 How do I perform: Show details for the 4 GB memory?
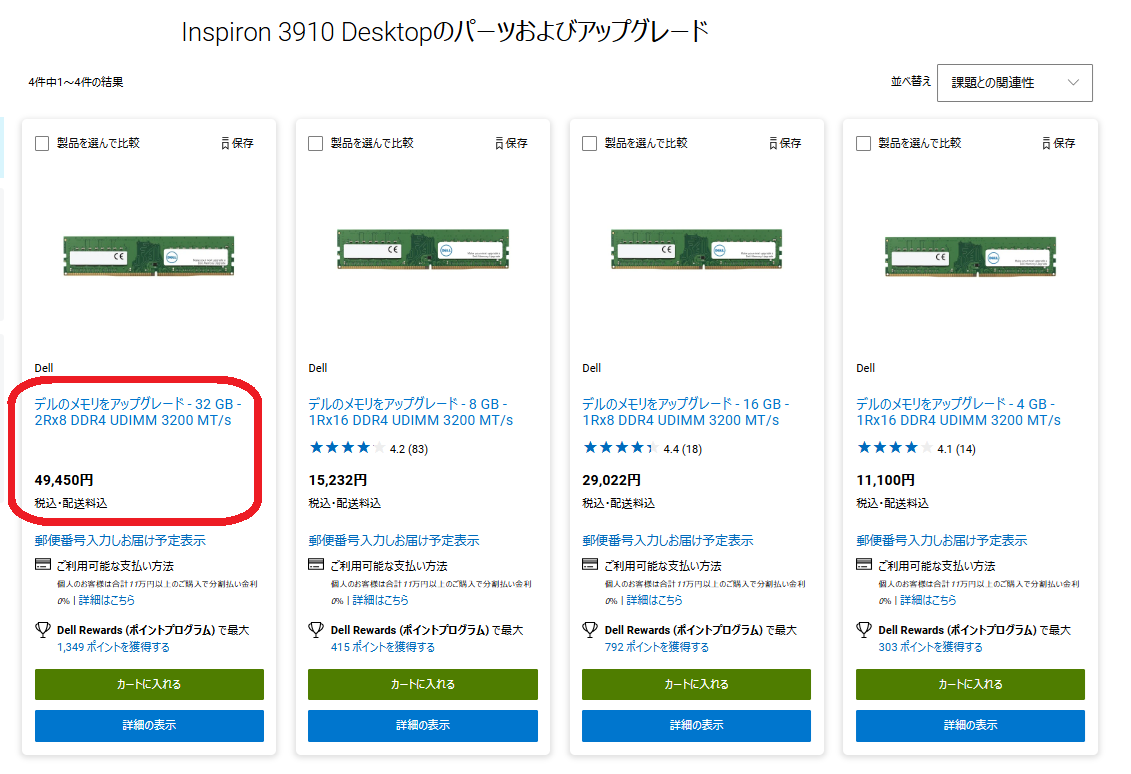pyautogui.click(x=971, y=726)
